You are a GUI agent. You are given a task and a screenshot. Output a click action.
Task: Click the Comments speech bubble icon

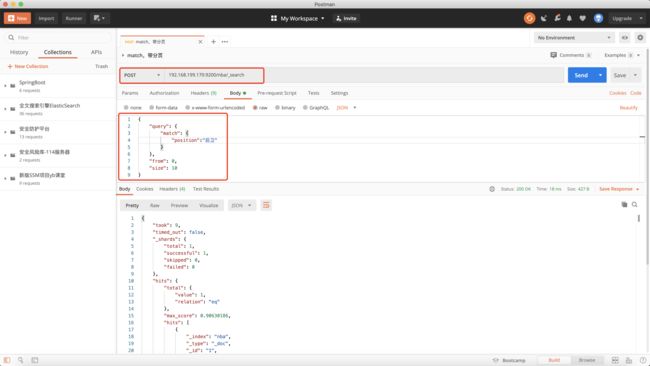pyautogui.click(x=553, y=55)
